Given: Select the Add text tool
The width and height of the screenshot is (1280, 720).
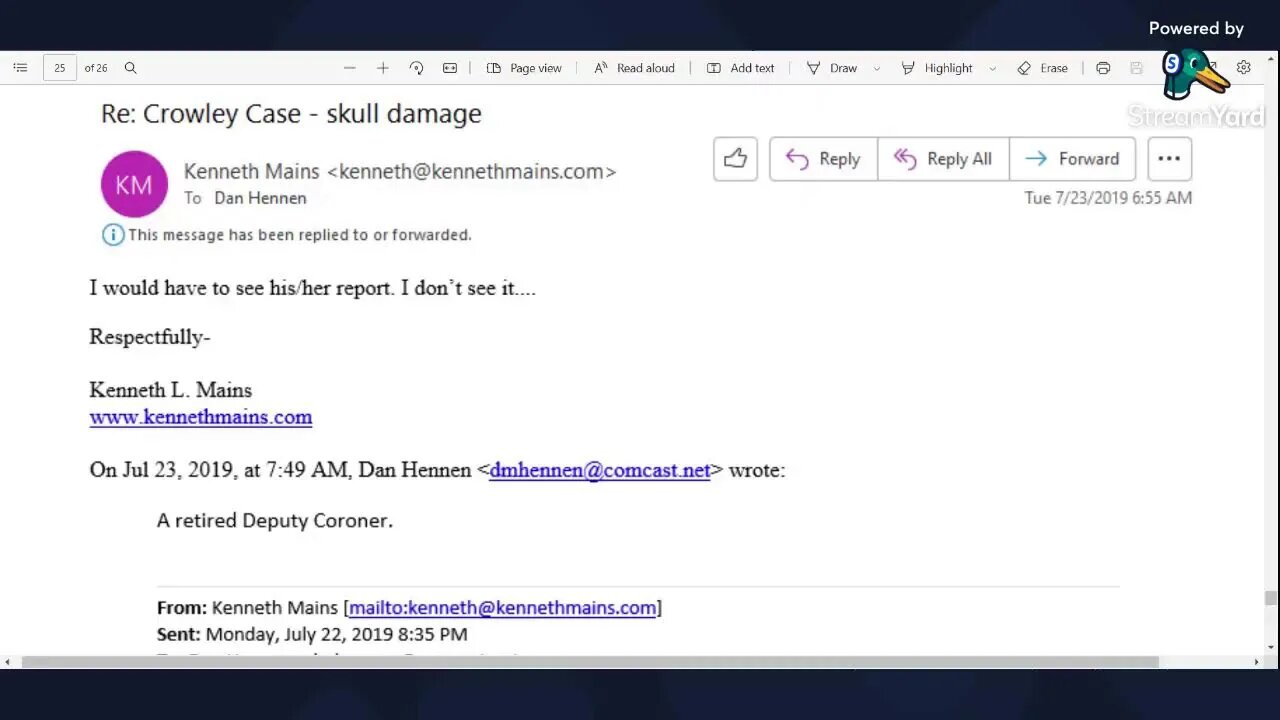Looking at the screenshot, I should pos(740,68).
